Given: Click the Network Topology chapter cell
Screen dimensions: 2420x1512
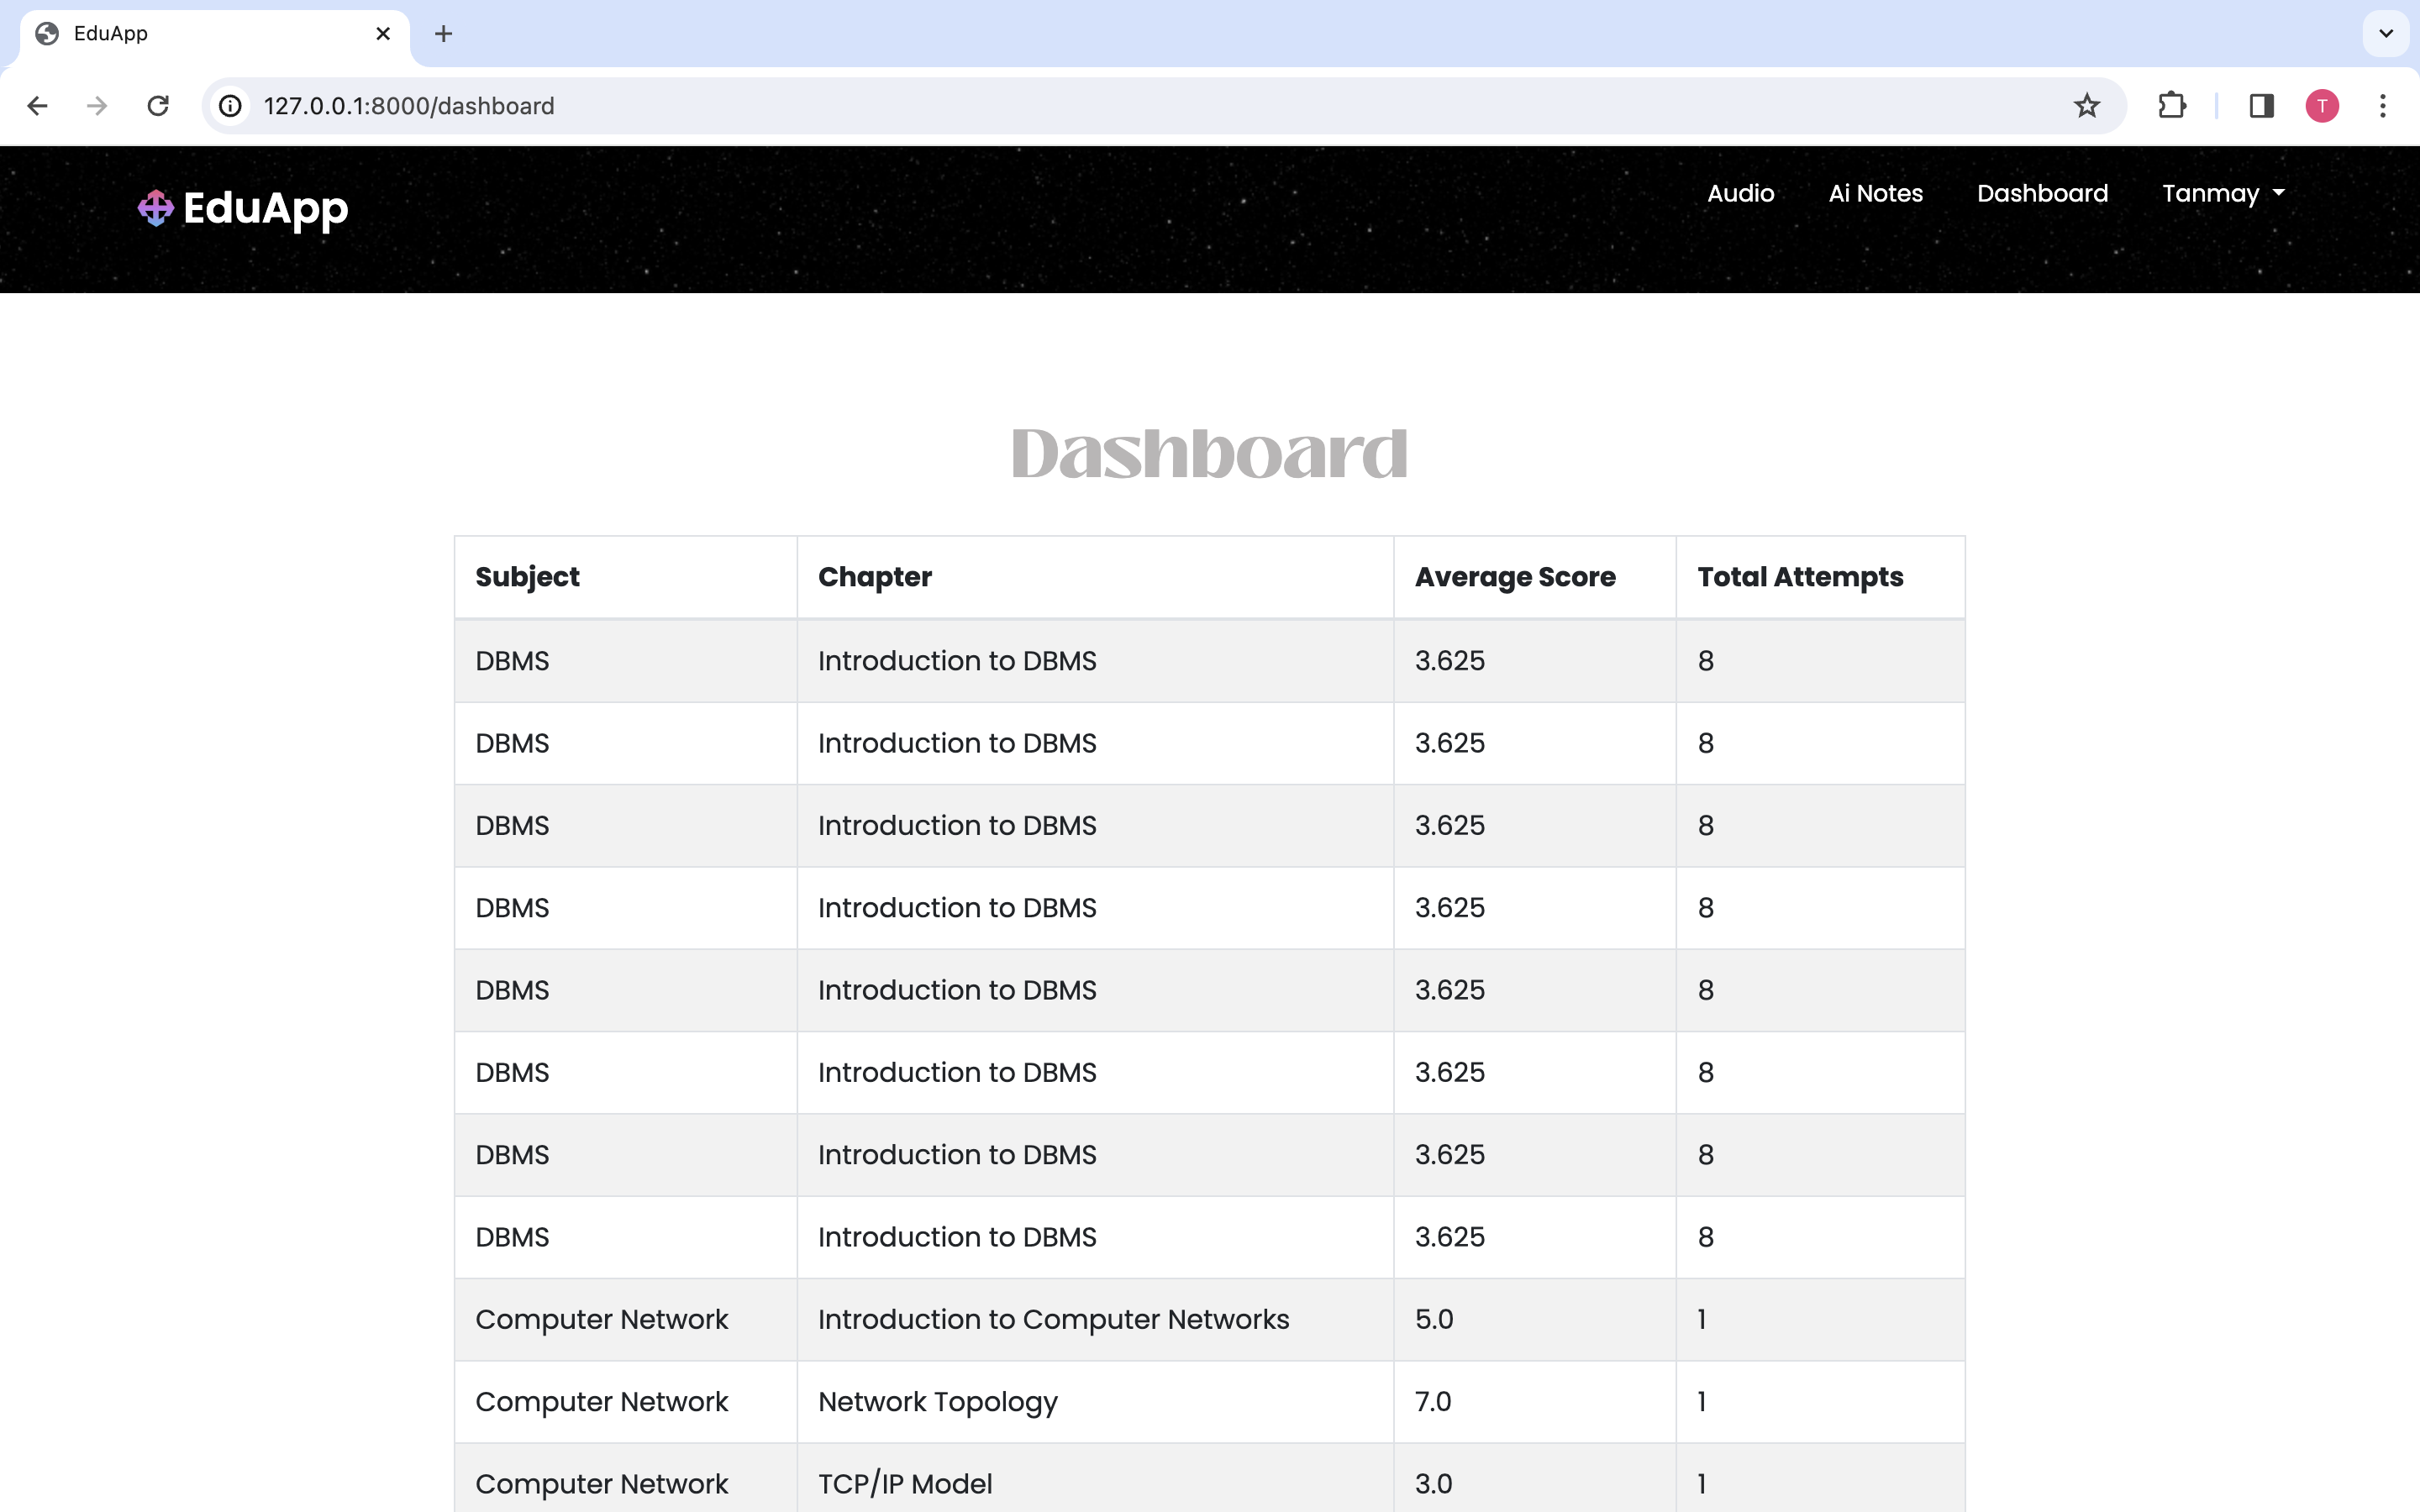Looking at the screenshot, I should pos(937,1401).
